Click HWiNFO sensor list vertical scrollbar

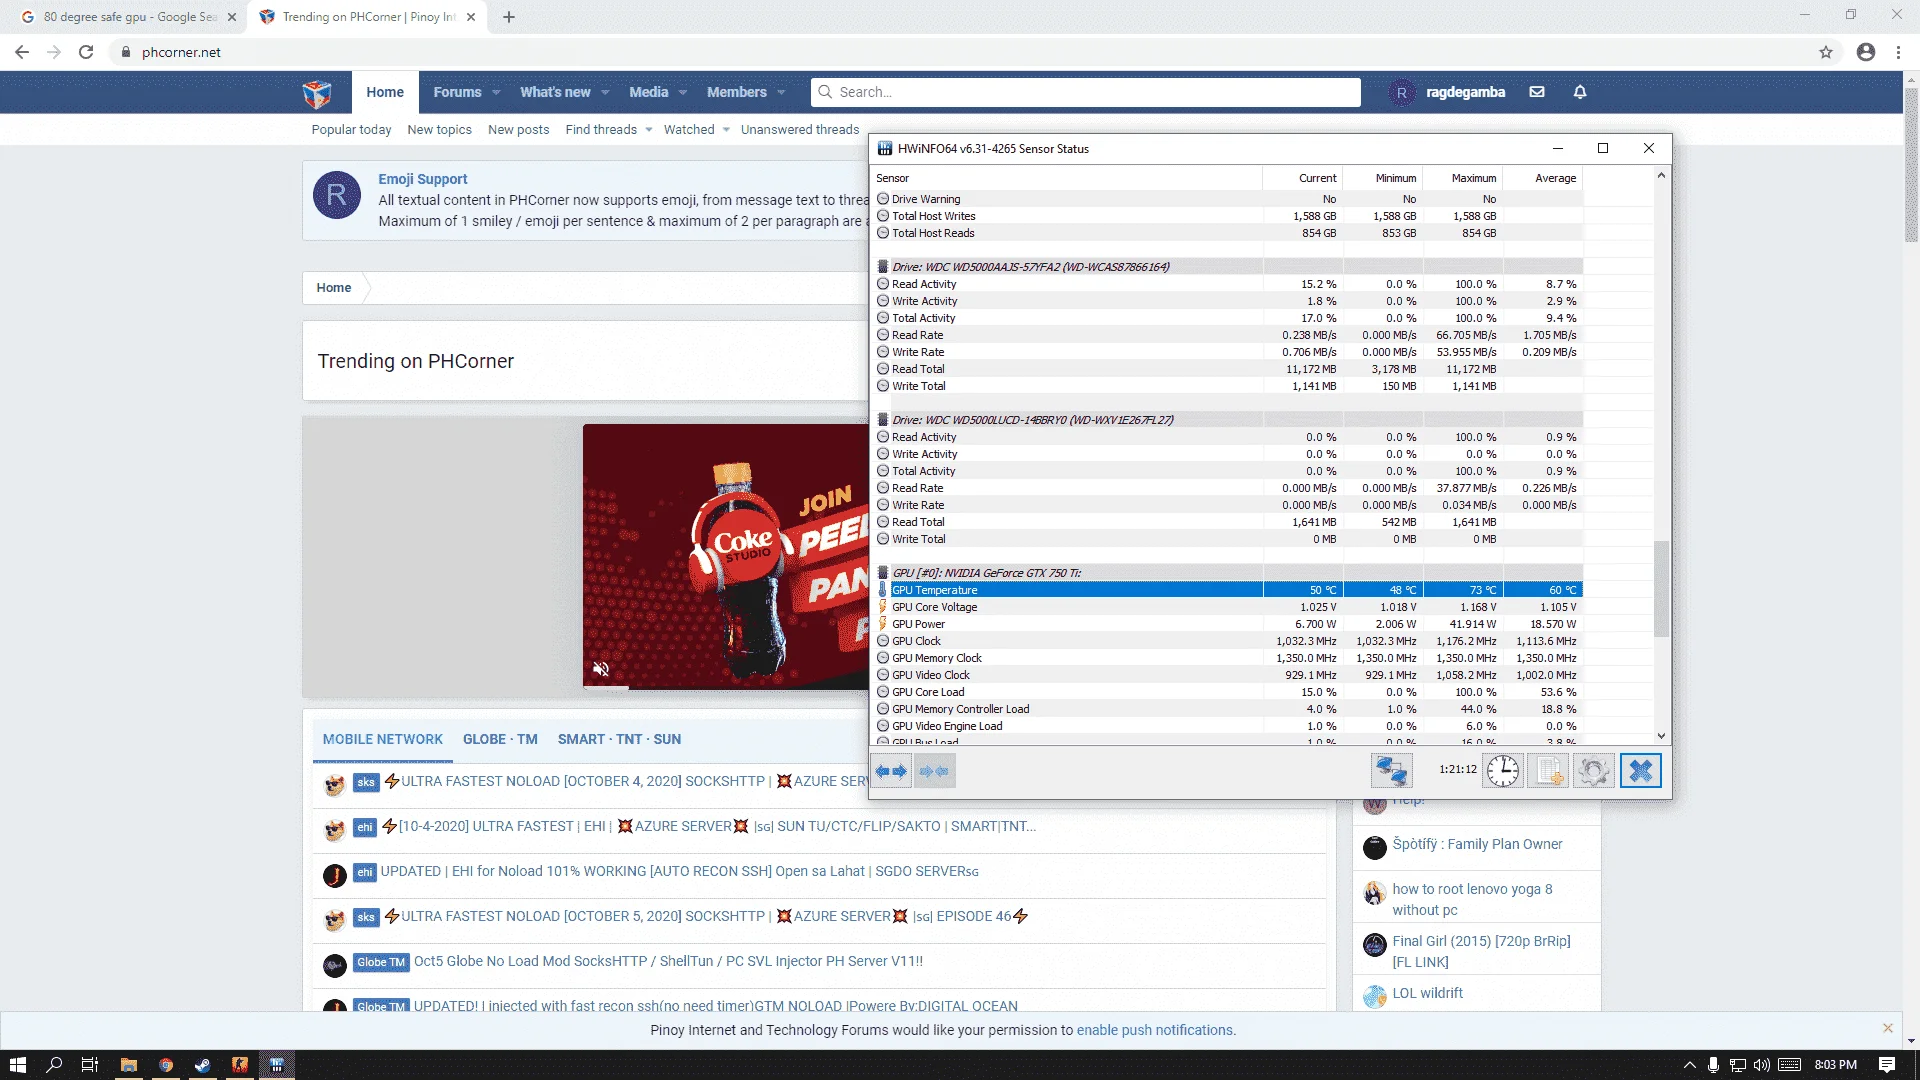tap(1661, 588)
